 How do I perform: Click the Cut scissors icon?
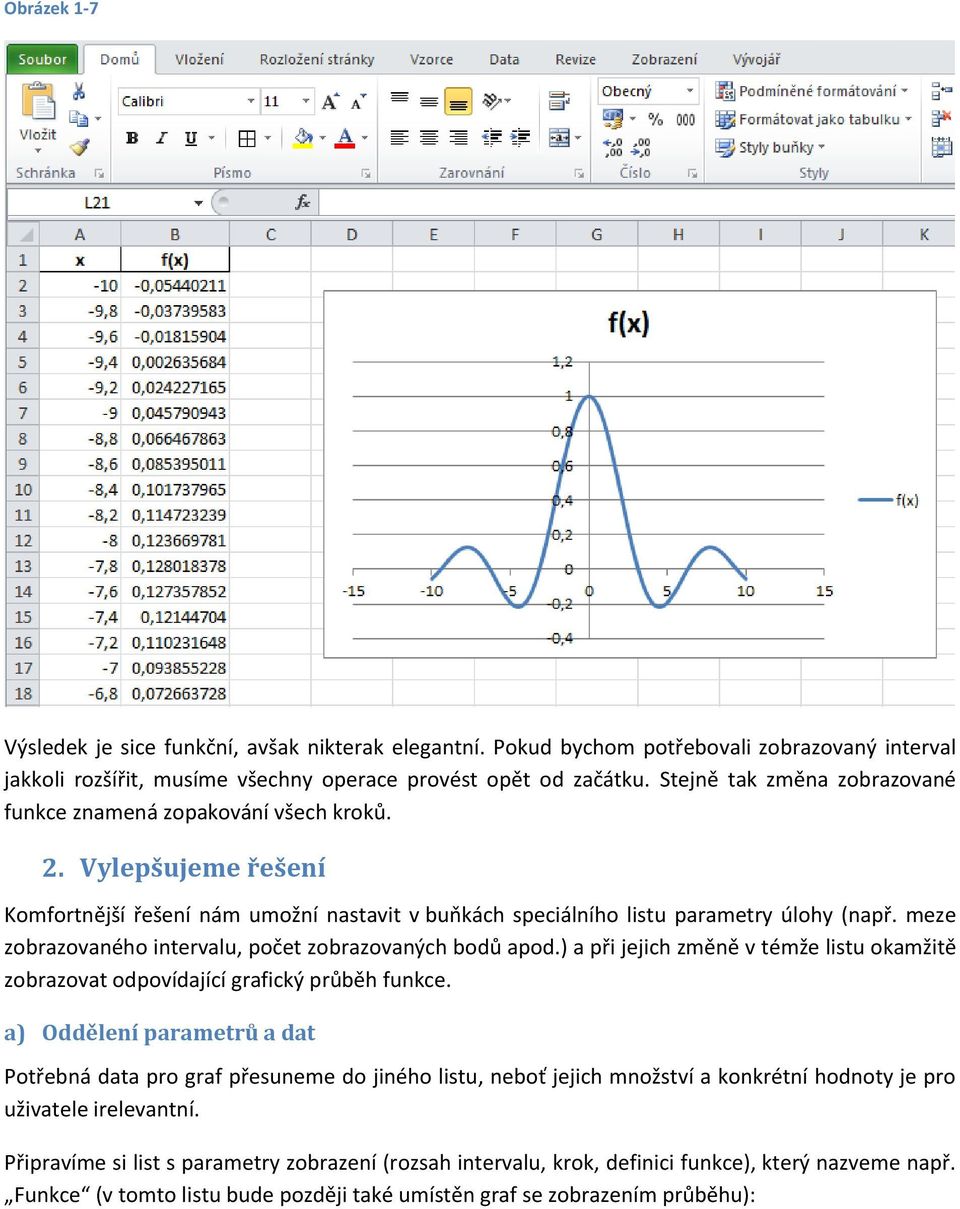click(79, 91)
